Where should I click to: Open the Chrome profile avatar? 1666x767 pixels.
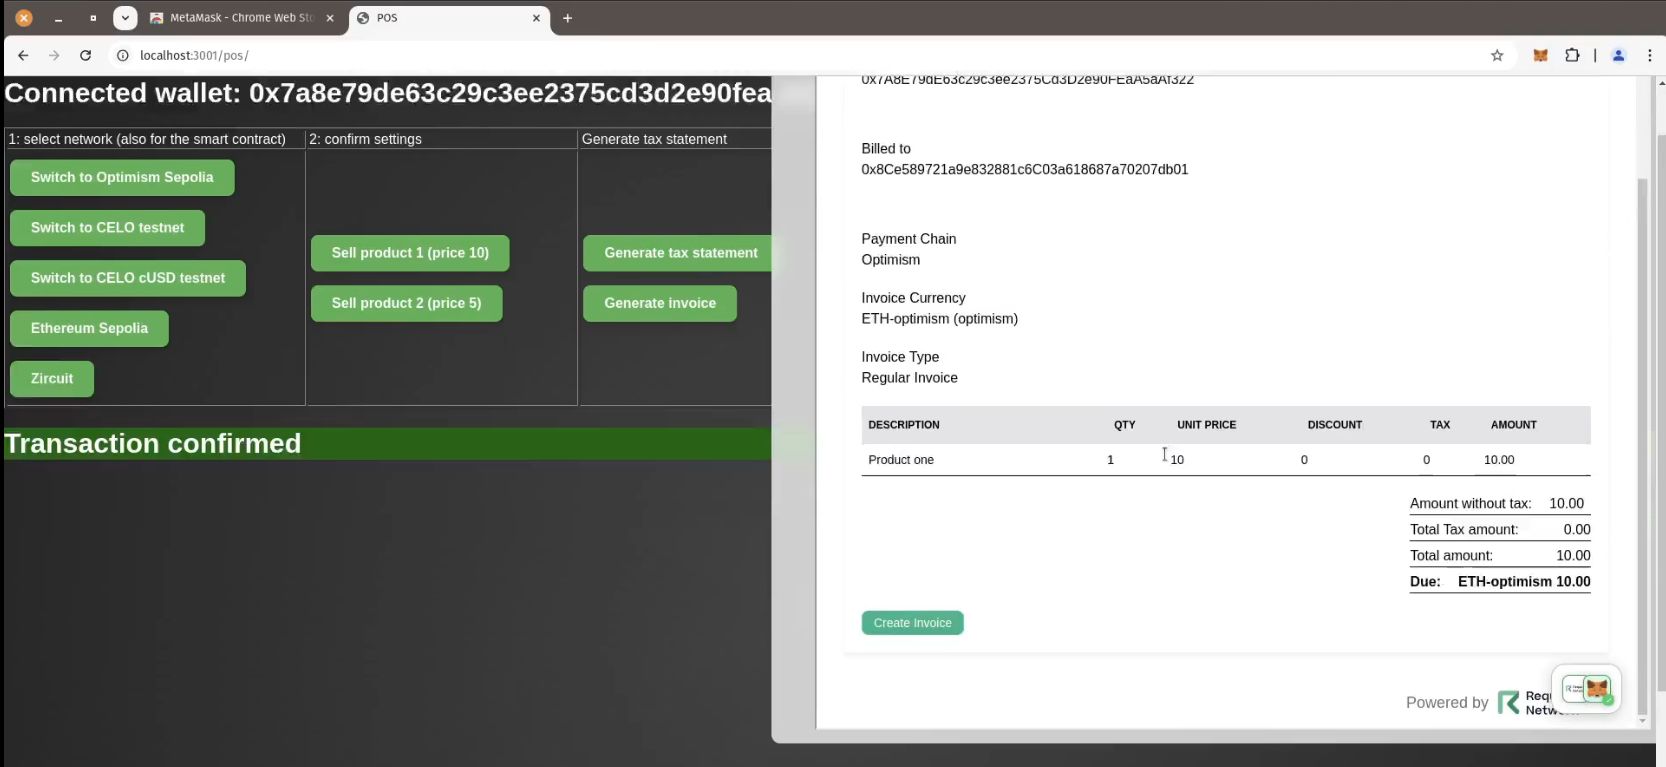tap(1618, 55)
